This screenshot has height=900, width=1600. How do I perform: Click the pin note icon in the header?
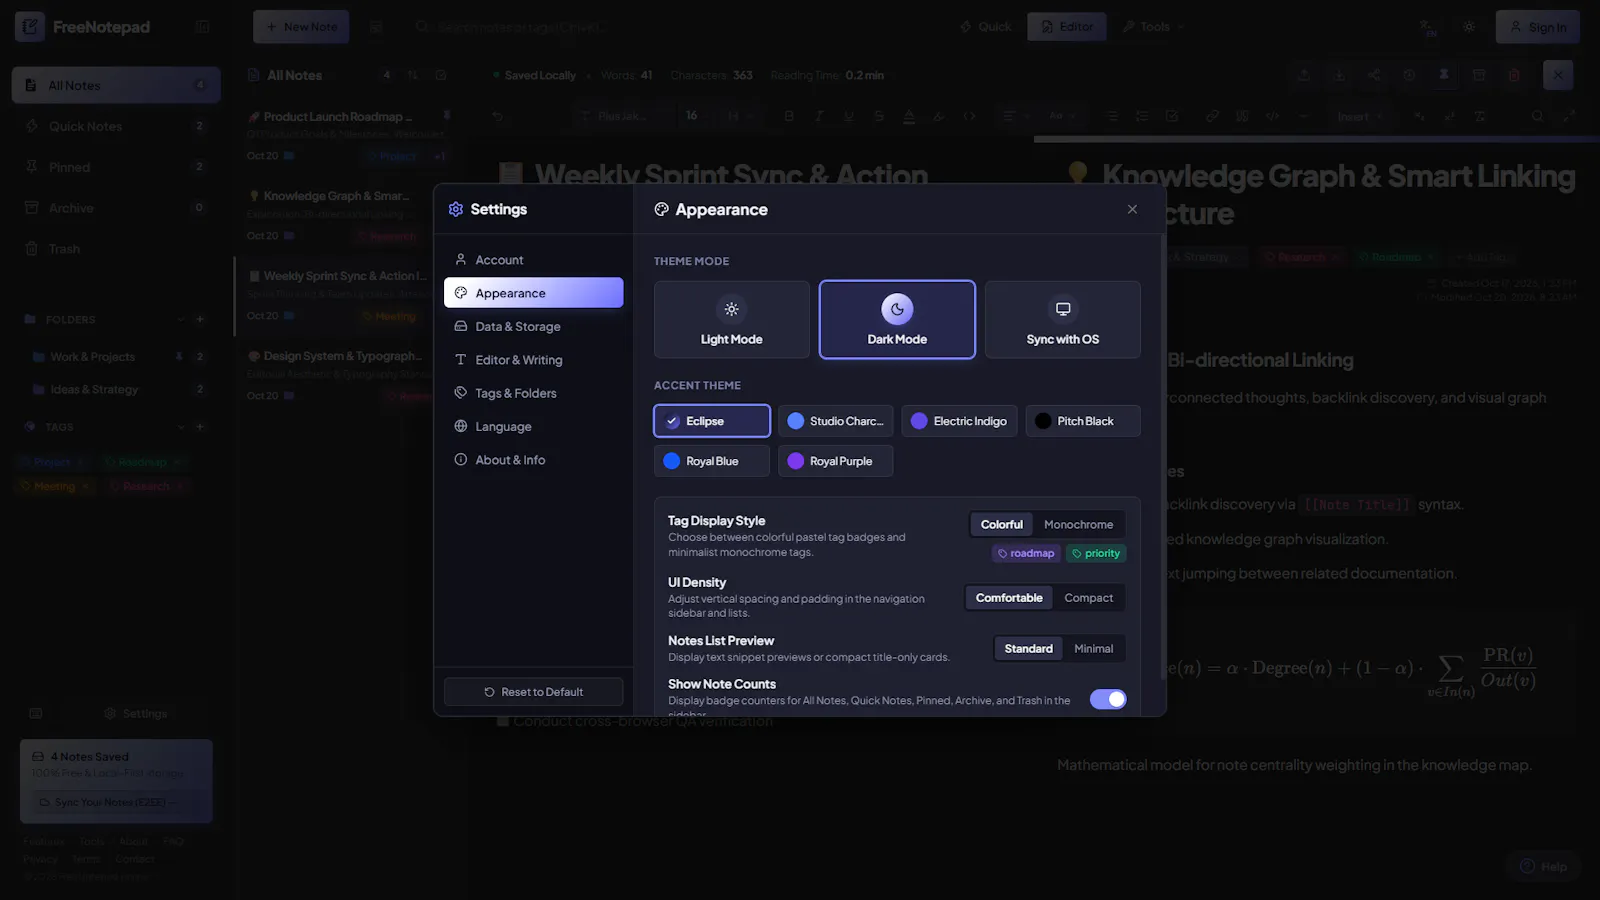(1444, 75)
